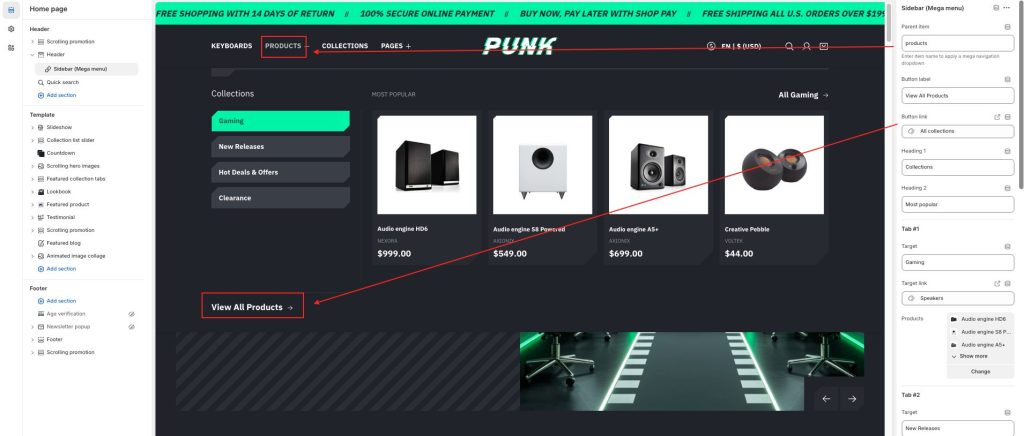Toggle visibility of Age verification section

[131, 314]
